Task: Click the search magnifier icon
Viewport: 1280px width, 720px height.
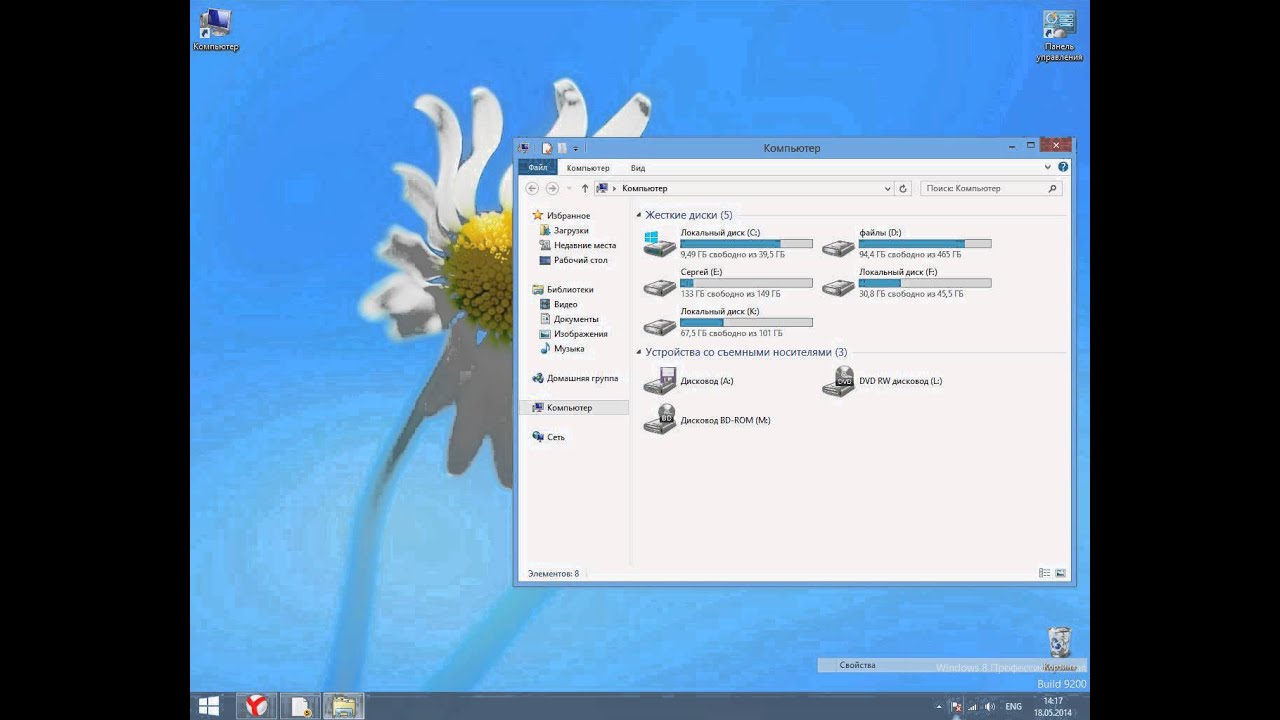Action: click(x=1052, y=188)
